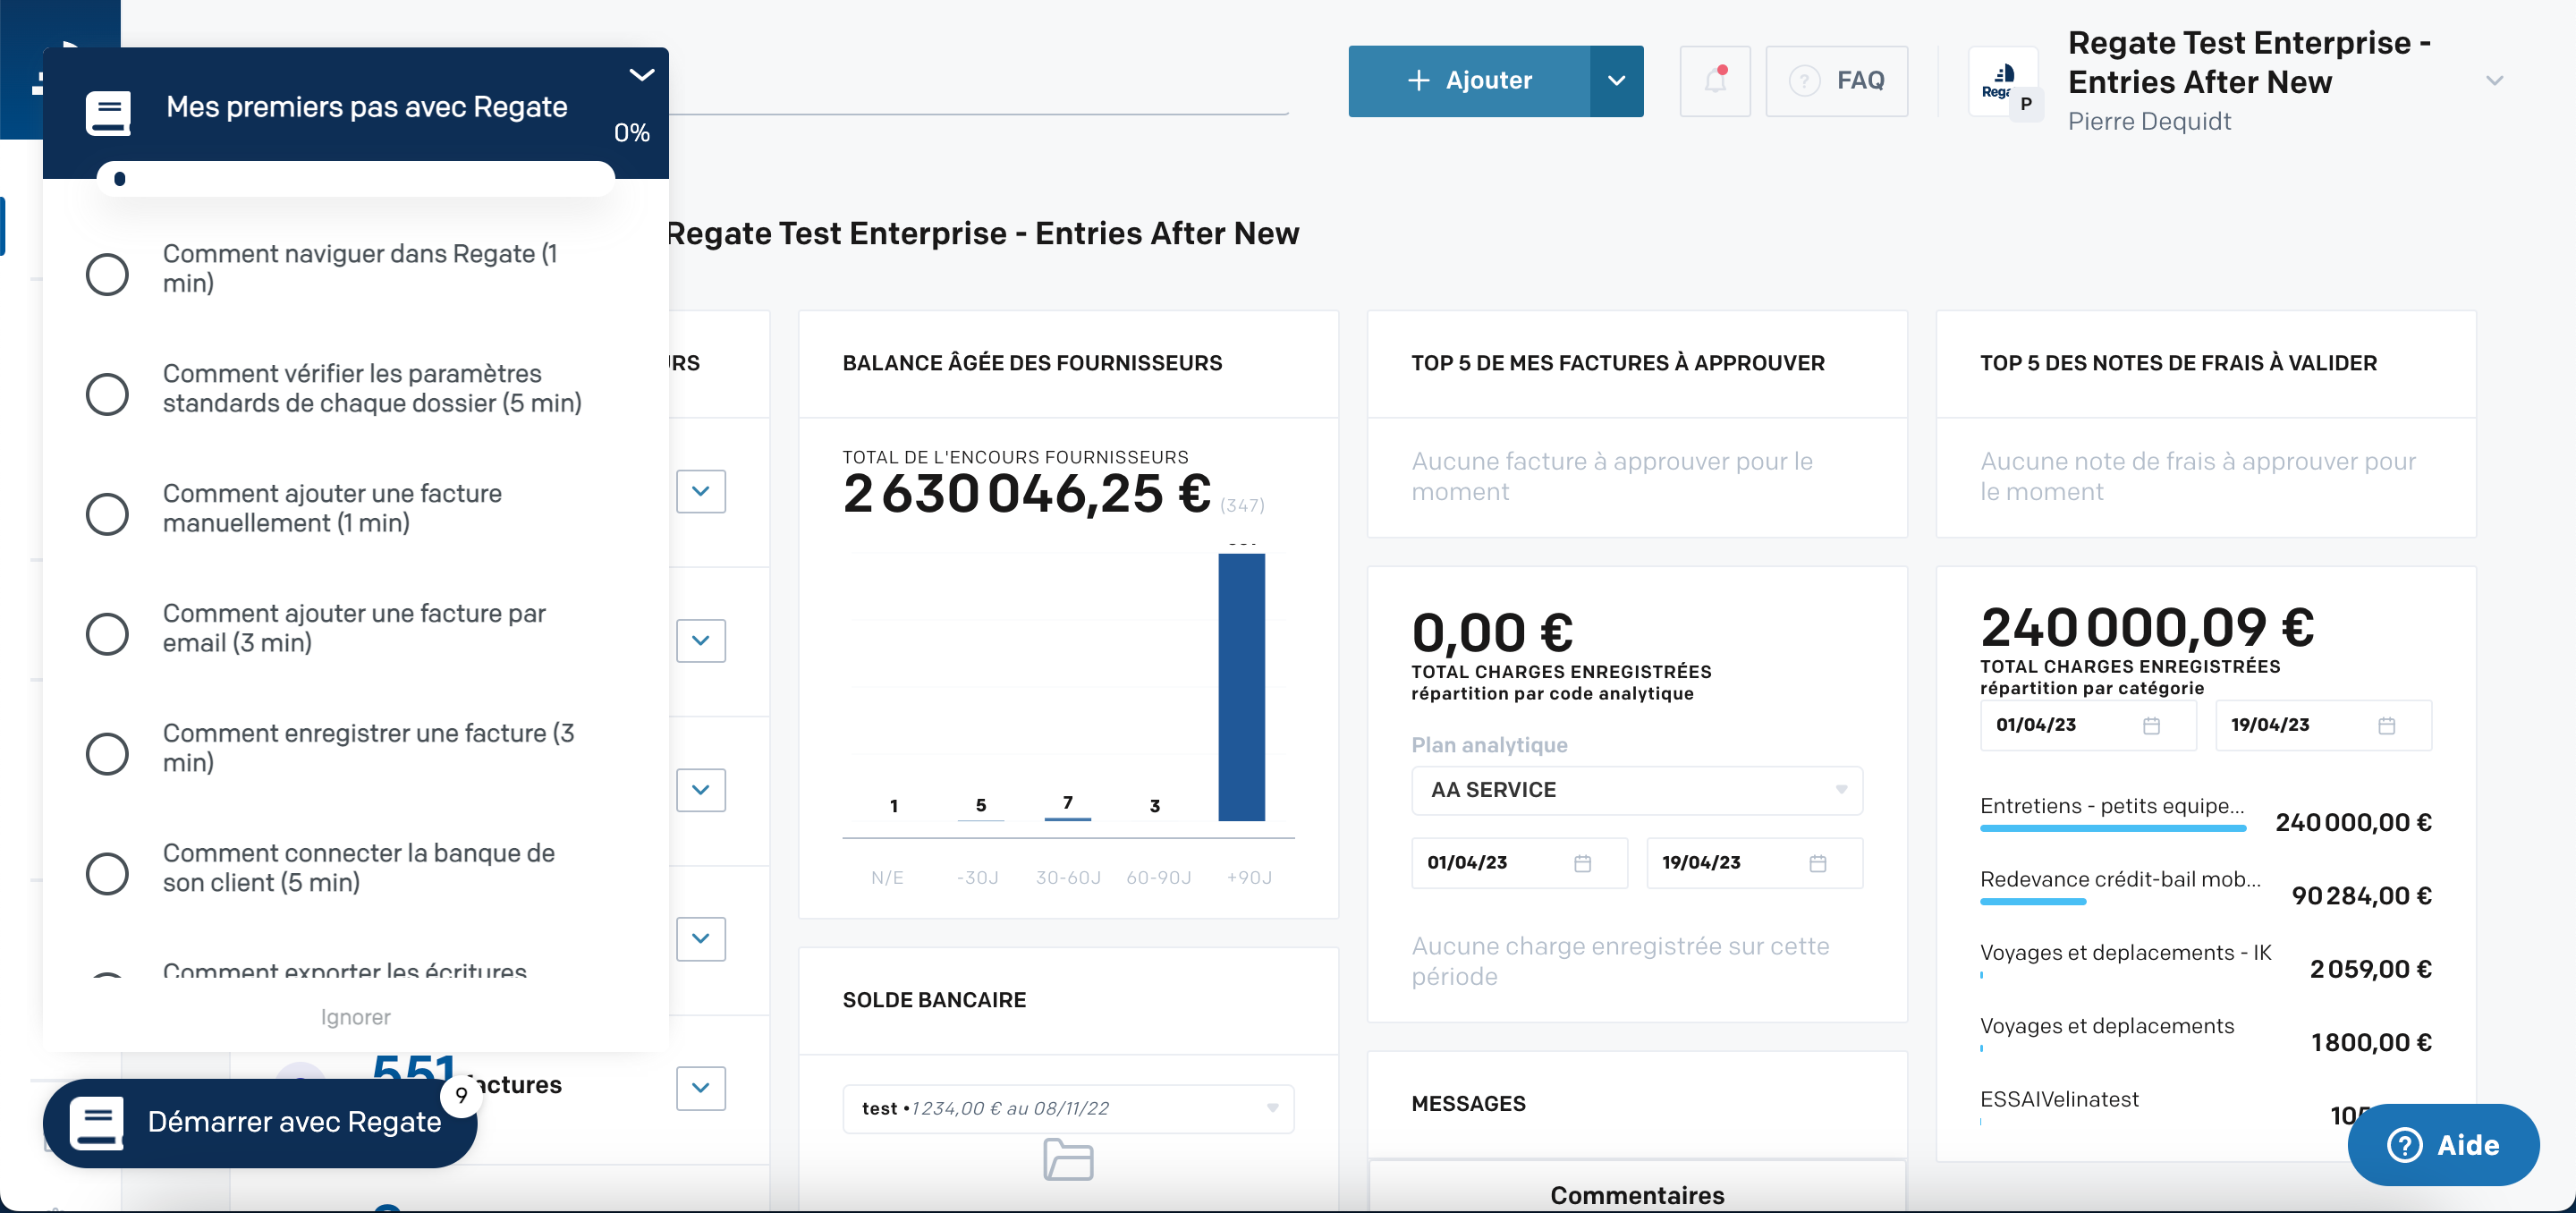Expand the third chevron box in left card

coord(700,790)
